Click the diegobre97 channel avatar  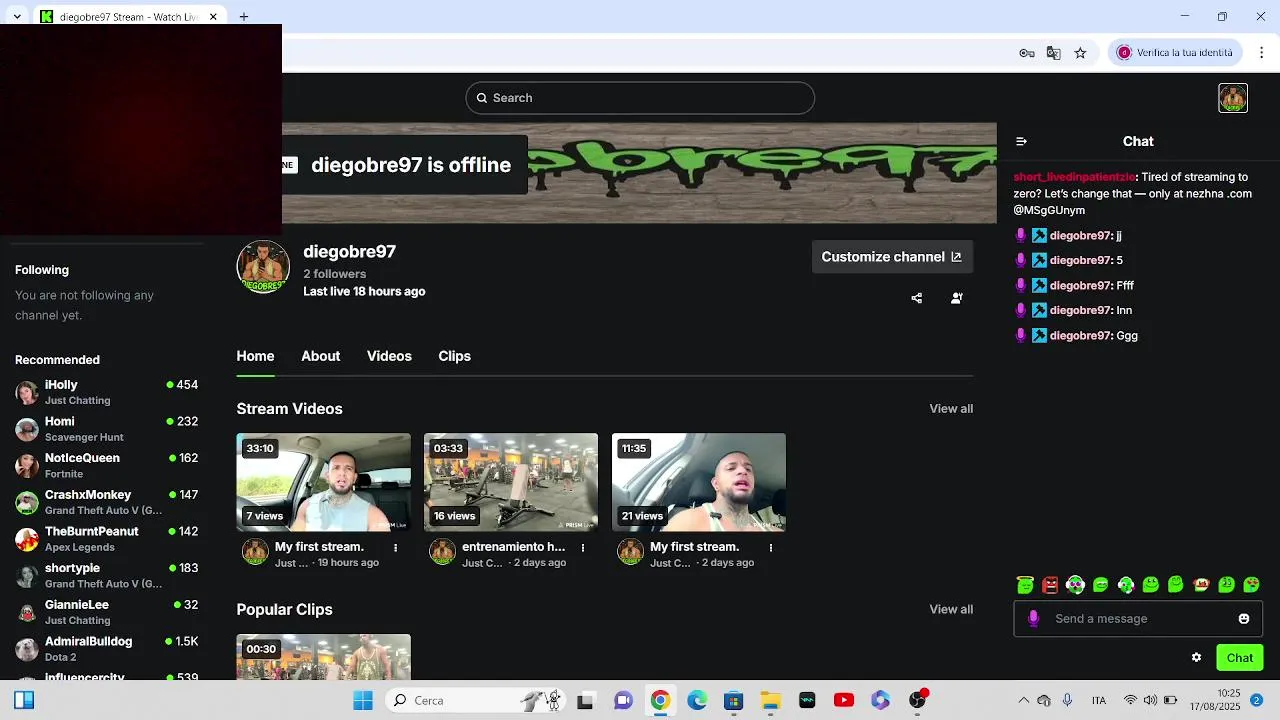[x=263, y=267]
